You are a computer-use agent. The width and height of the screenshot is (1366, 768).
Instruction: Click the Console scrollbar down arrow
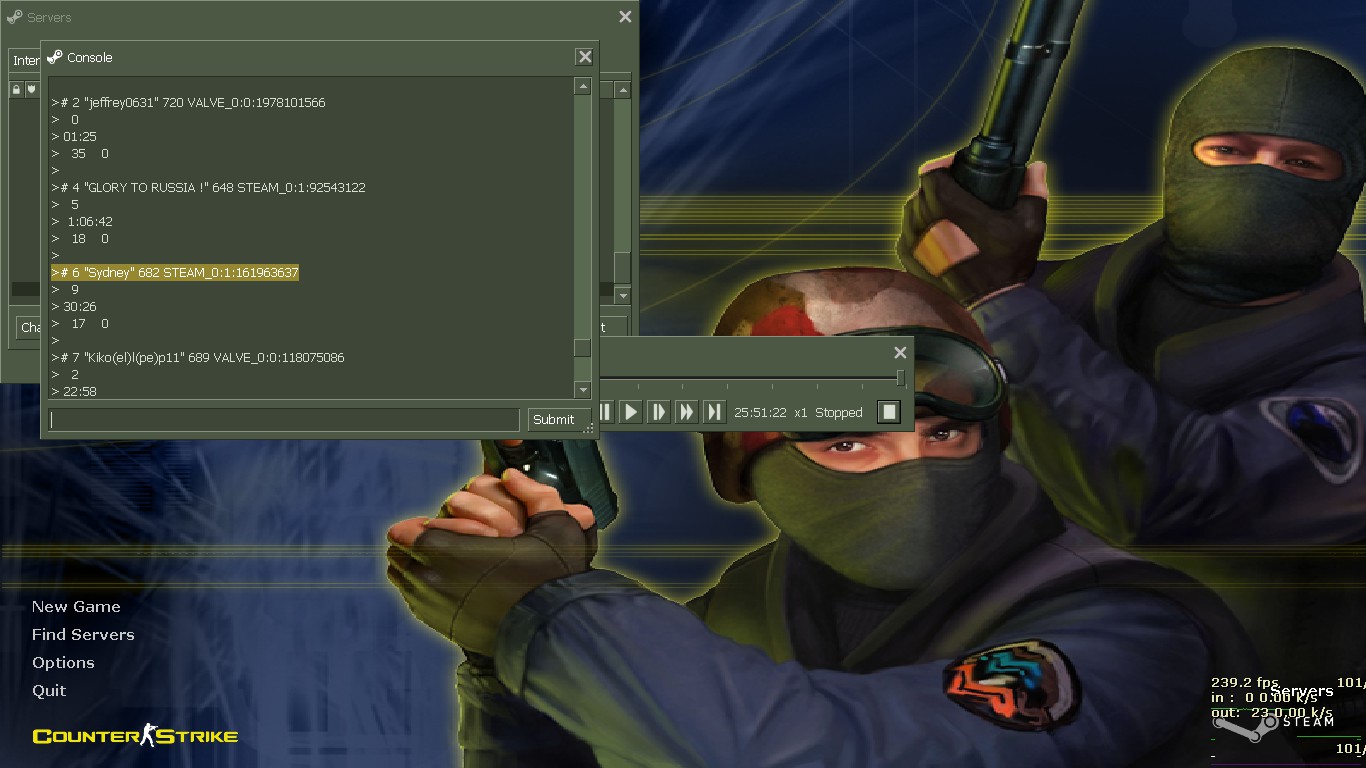[582, 390]
